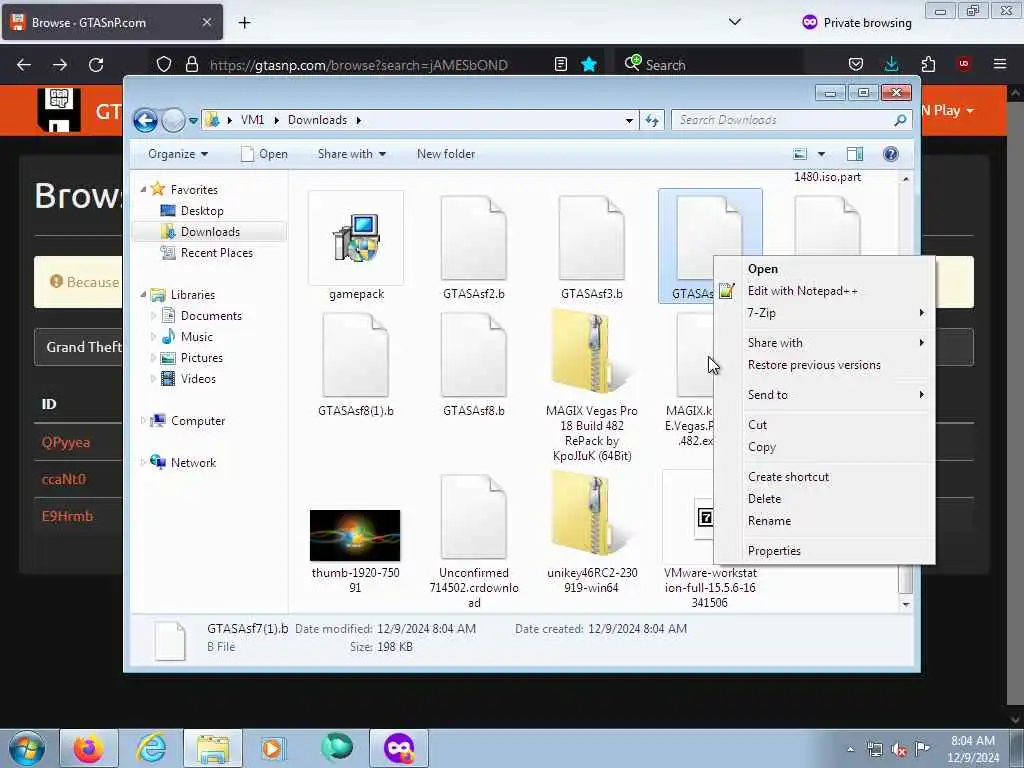Select the unikey46RC2 zip archive icon
The height and width of the screenshot is (768, 1024).
[x=590, y=513]
